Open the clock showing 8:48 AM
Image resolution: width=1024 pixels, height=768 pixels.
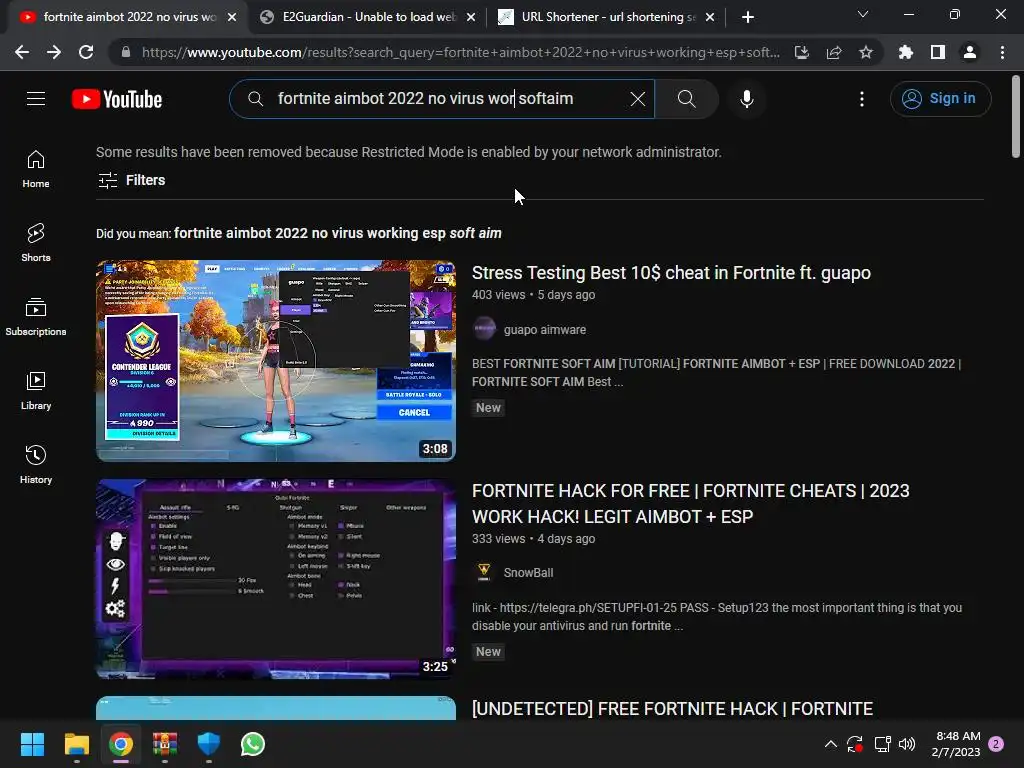click(956, 744)
